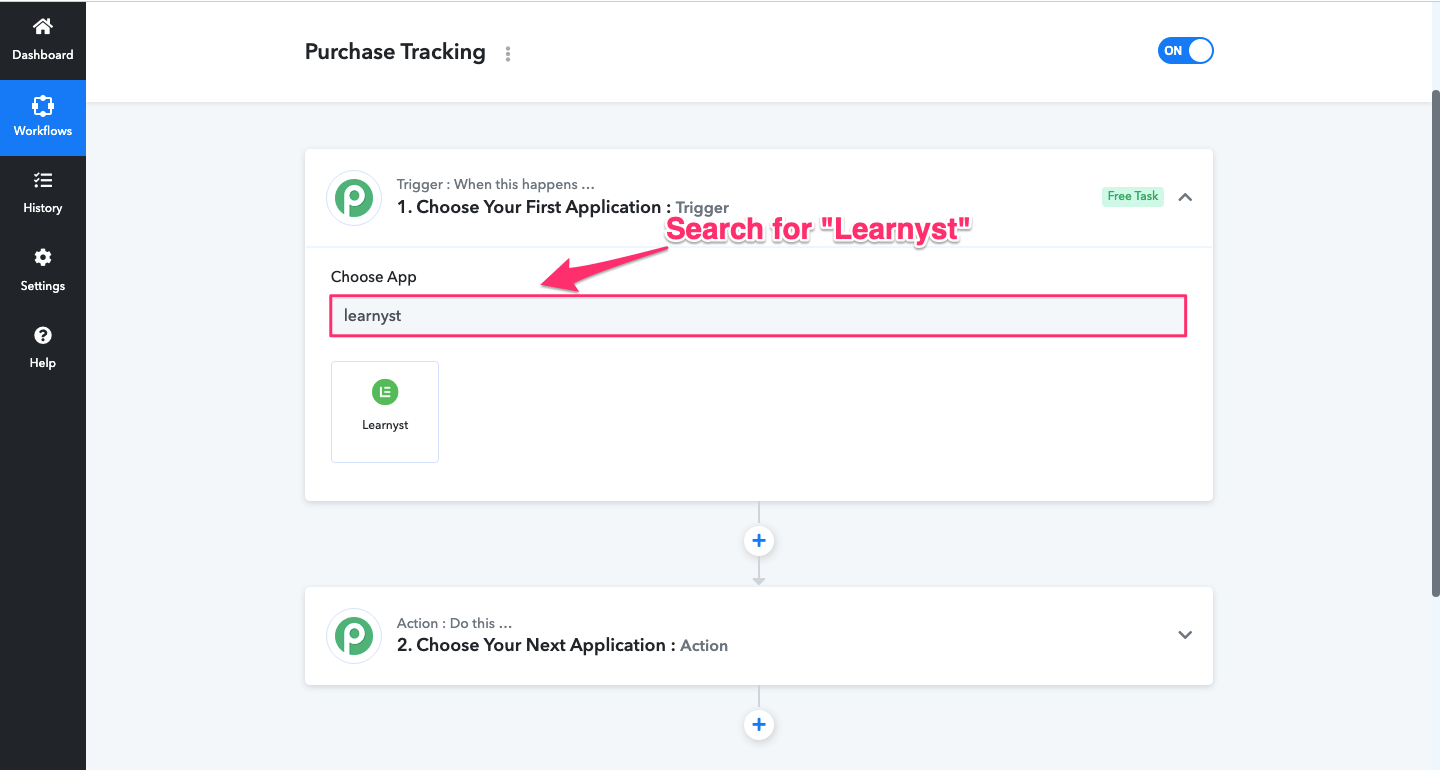
Task: Open the Dashboard from the sidebar
Action: tap(43, 41)
